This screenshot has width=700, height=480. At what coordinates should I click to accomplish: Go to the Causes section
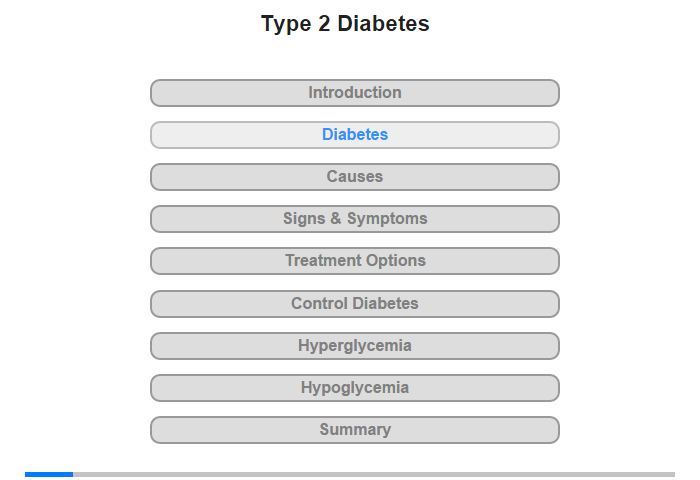tap(354, 177)
